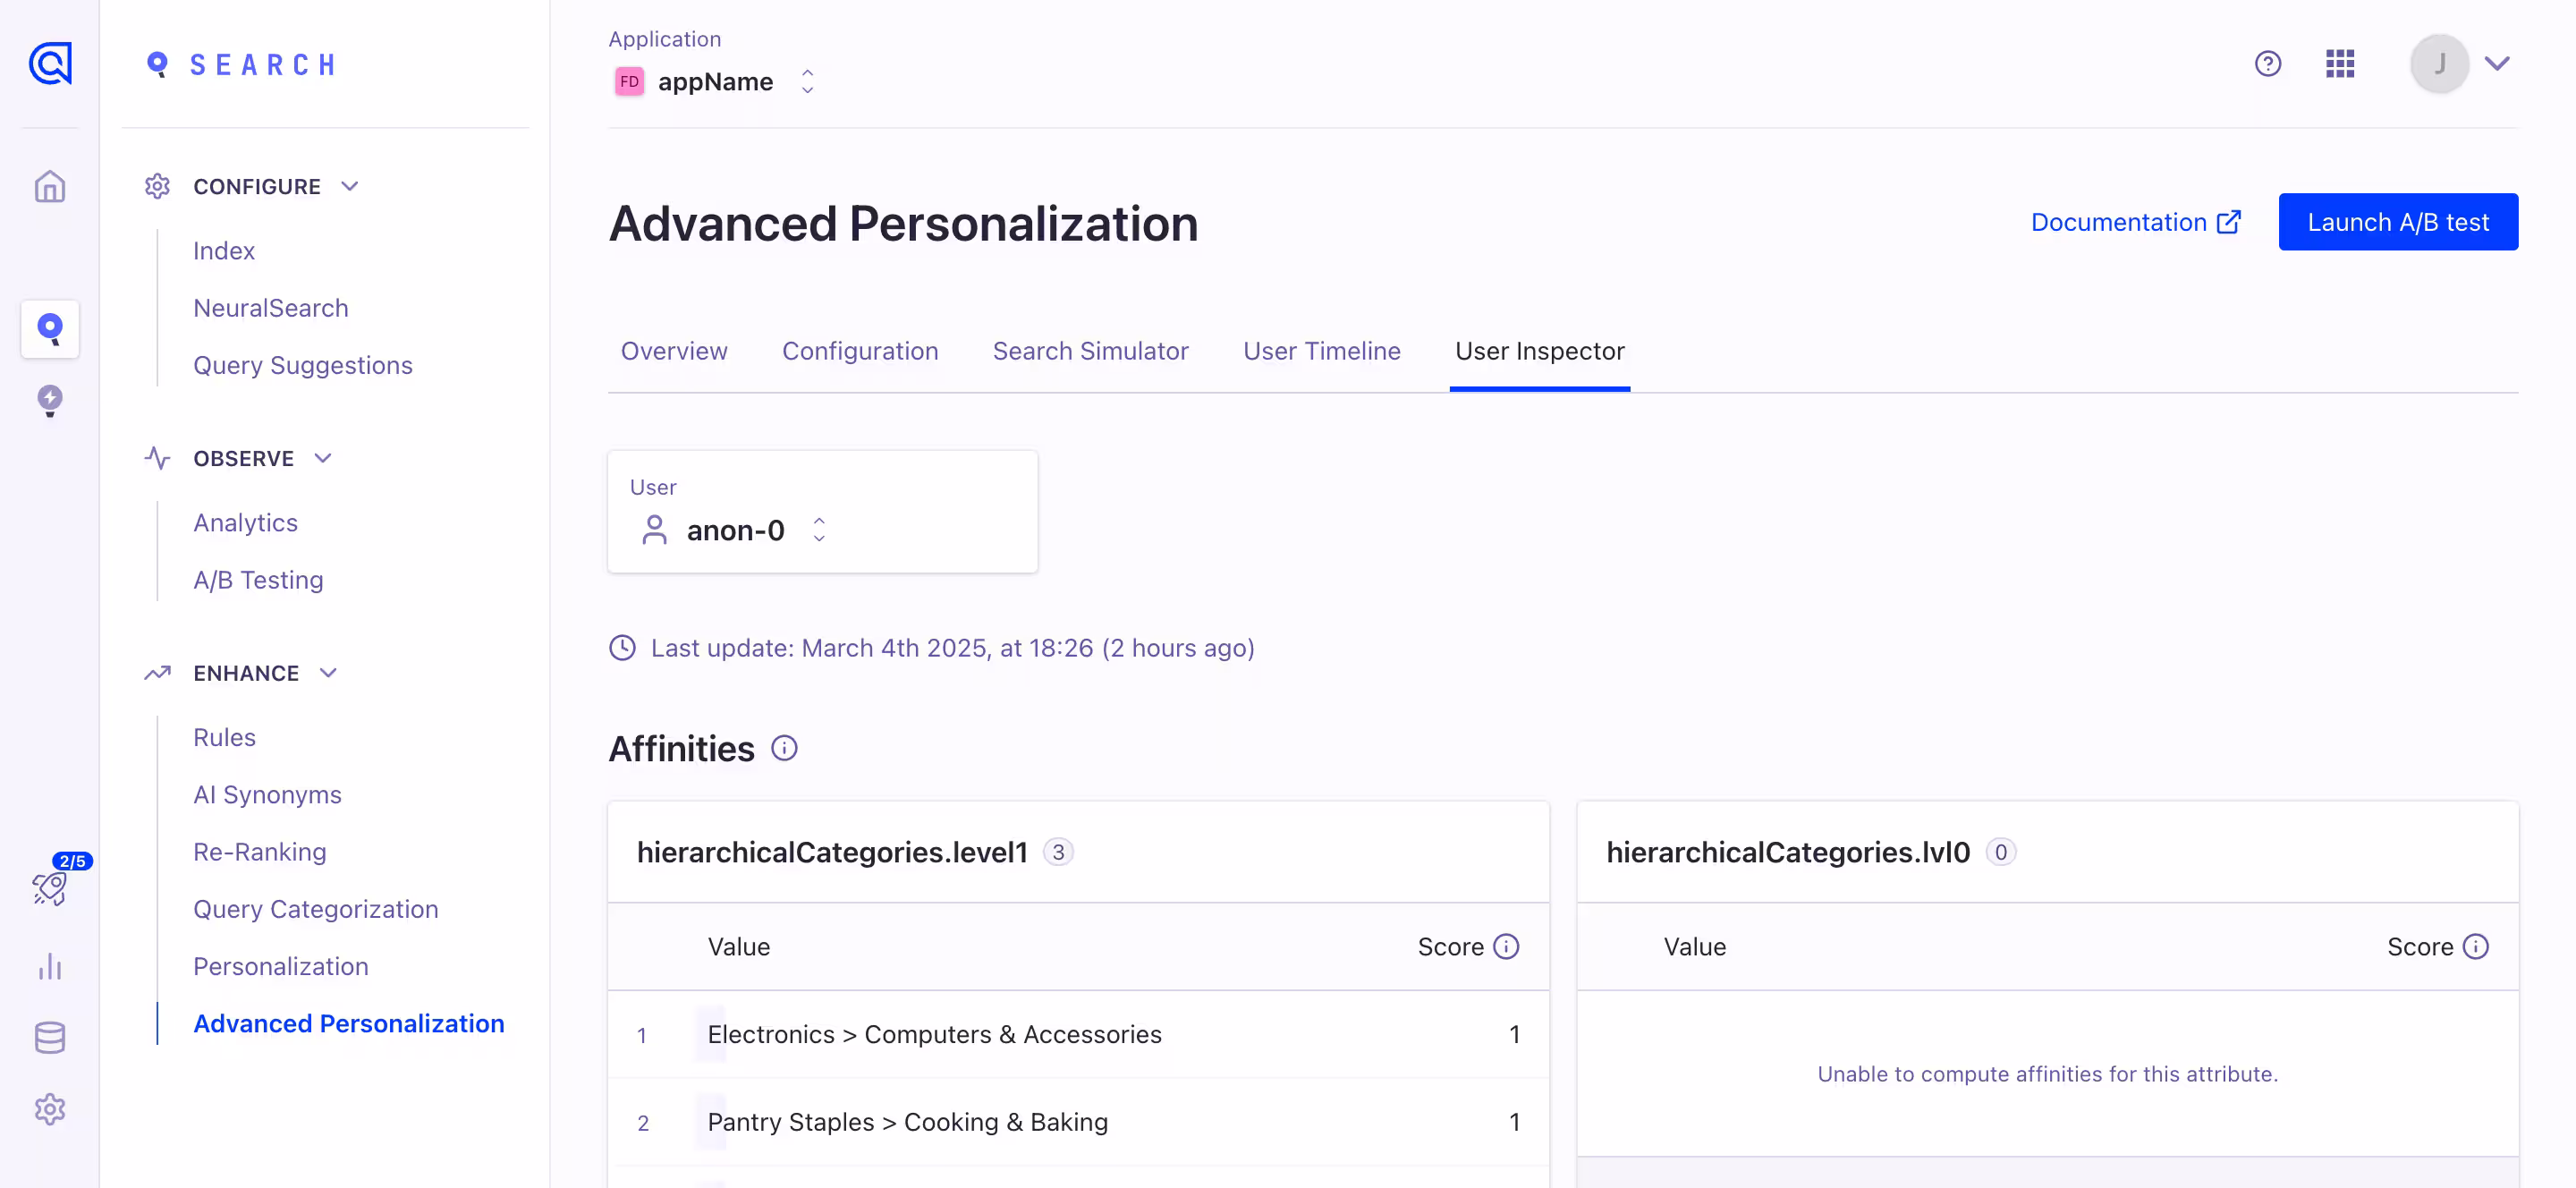Open the settings gear icon in rail

(50, 1109)
